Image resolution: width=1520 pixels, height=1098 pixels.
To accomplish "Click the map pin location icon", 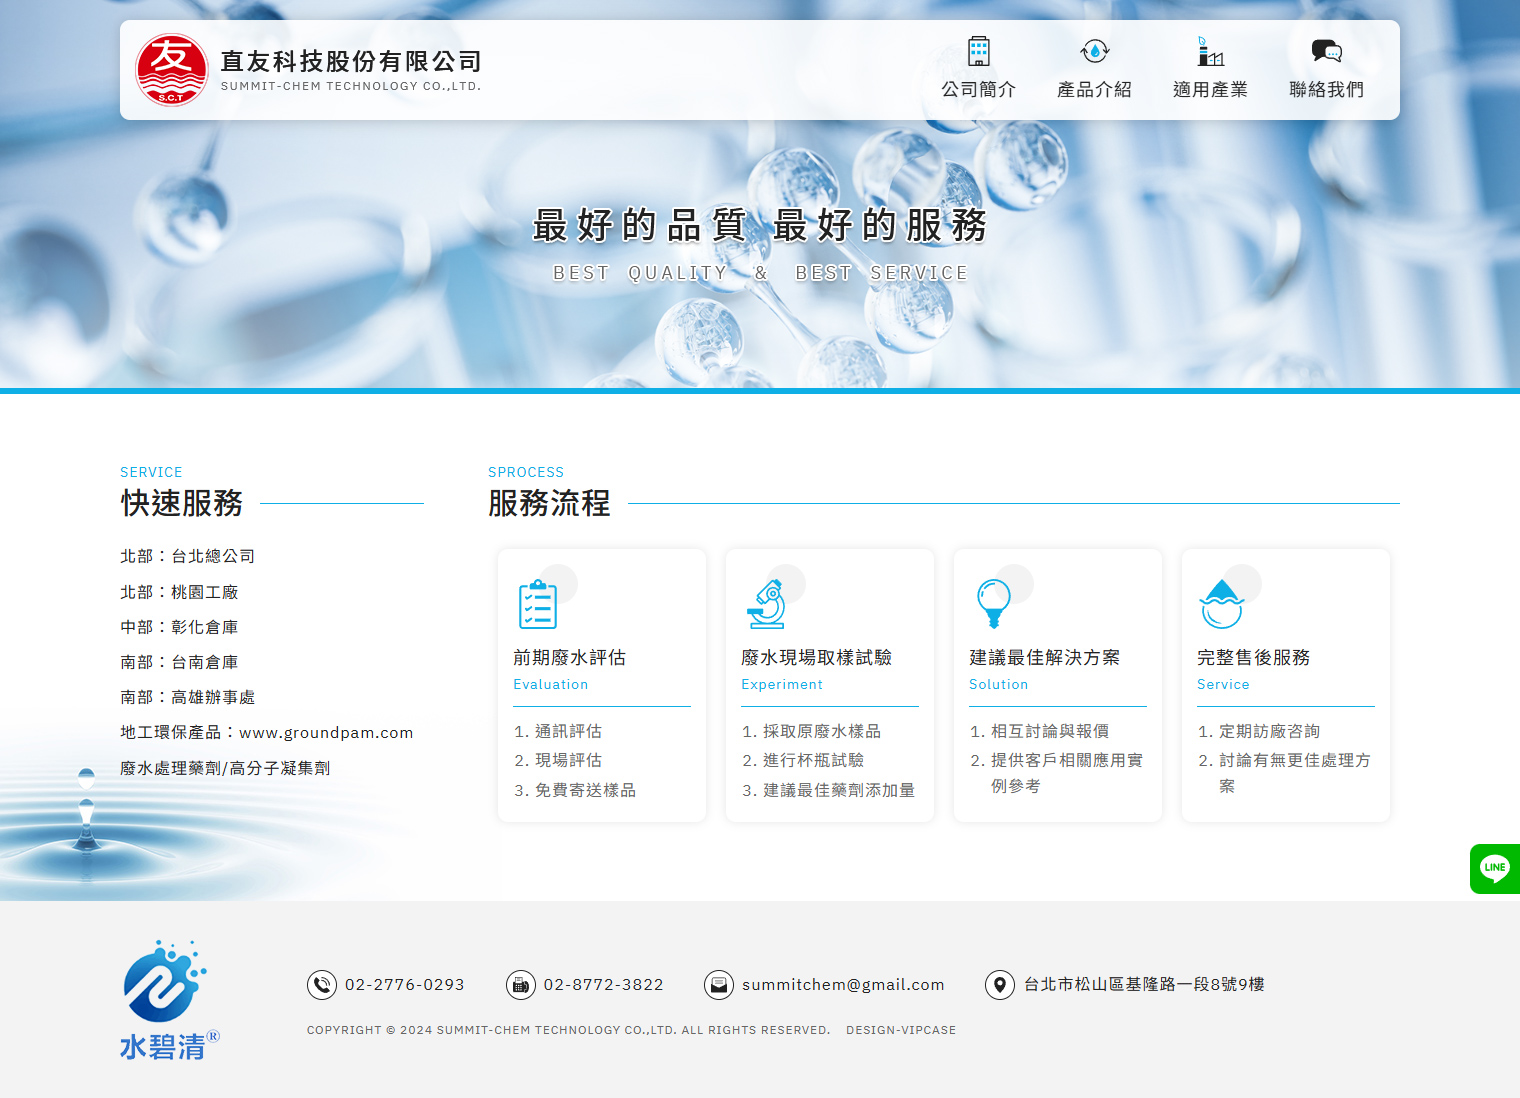I will click(1000, 985).
